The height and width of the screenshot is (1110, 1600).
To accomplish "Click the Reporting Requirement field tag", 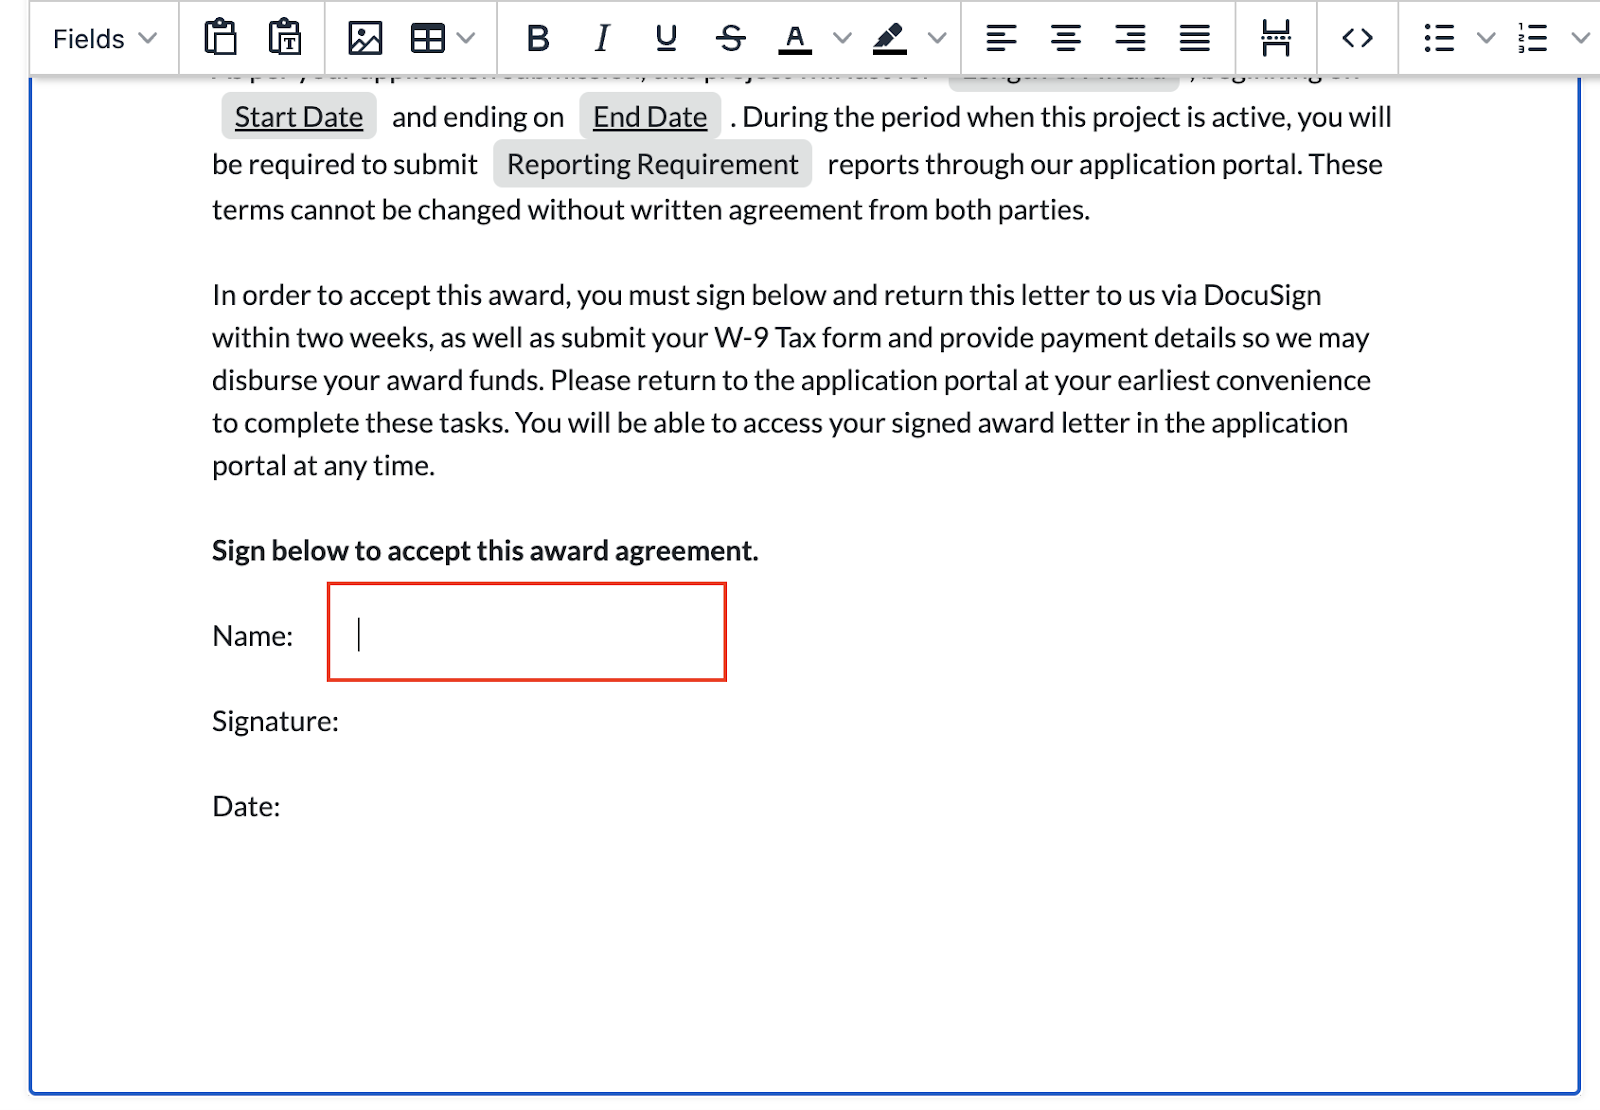I will (652, 164).
